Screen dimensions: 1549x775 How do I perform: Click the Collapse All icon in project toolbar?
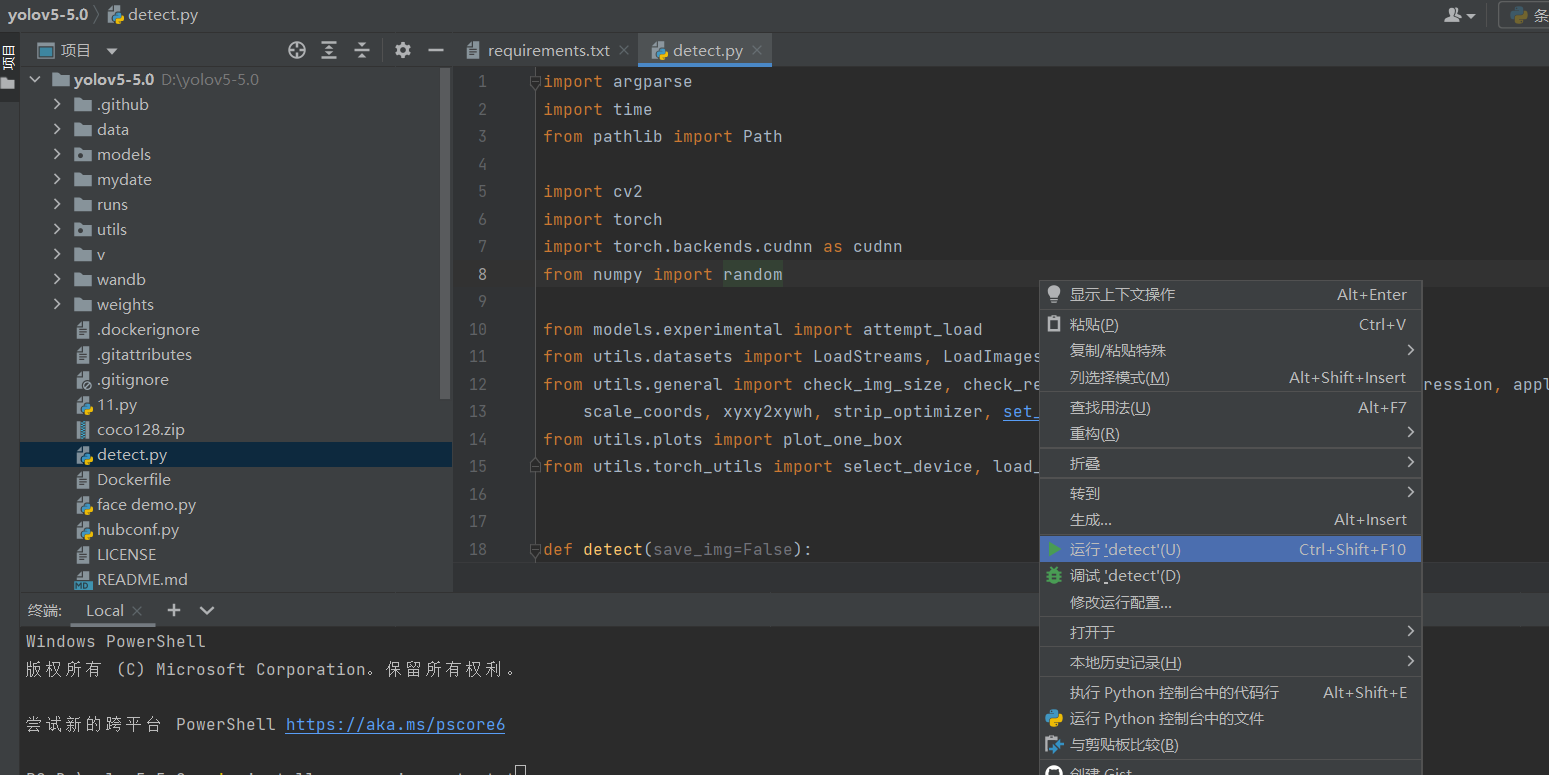click(362, 50)
